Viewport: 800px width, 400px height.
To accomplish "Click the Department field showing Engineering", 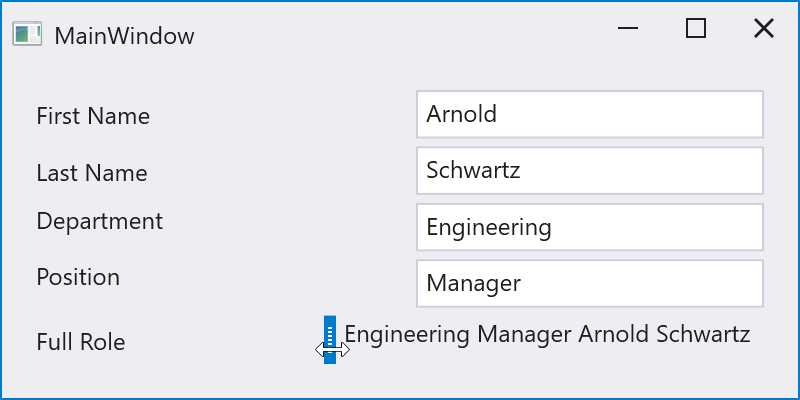I will pyautogui.click(x=590, y=227).
